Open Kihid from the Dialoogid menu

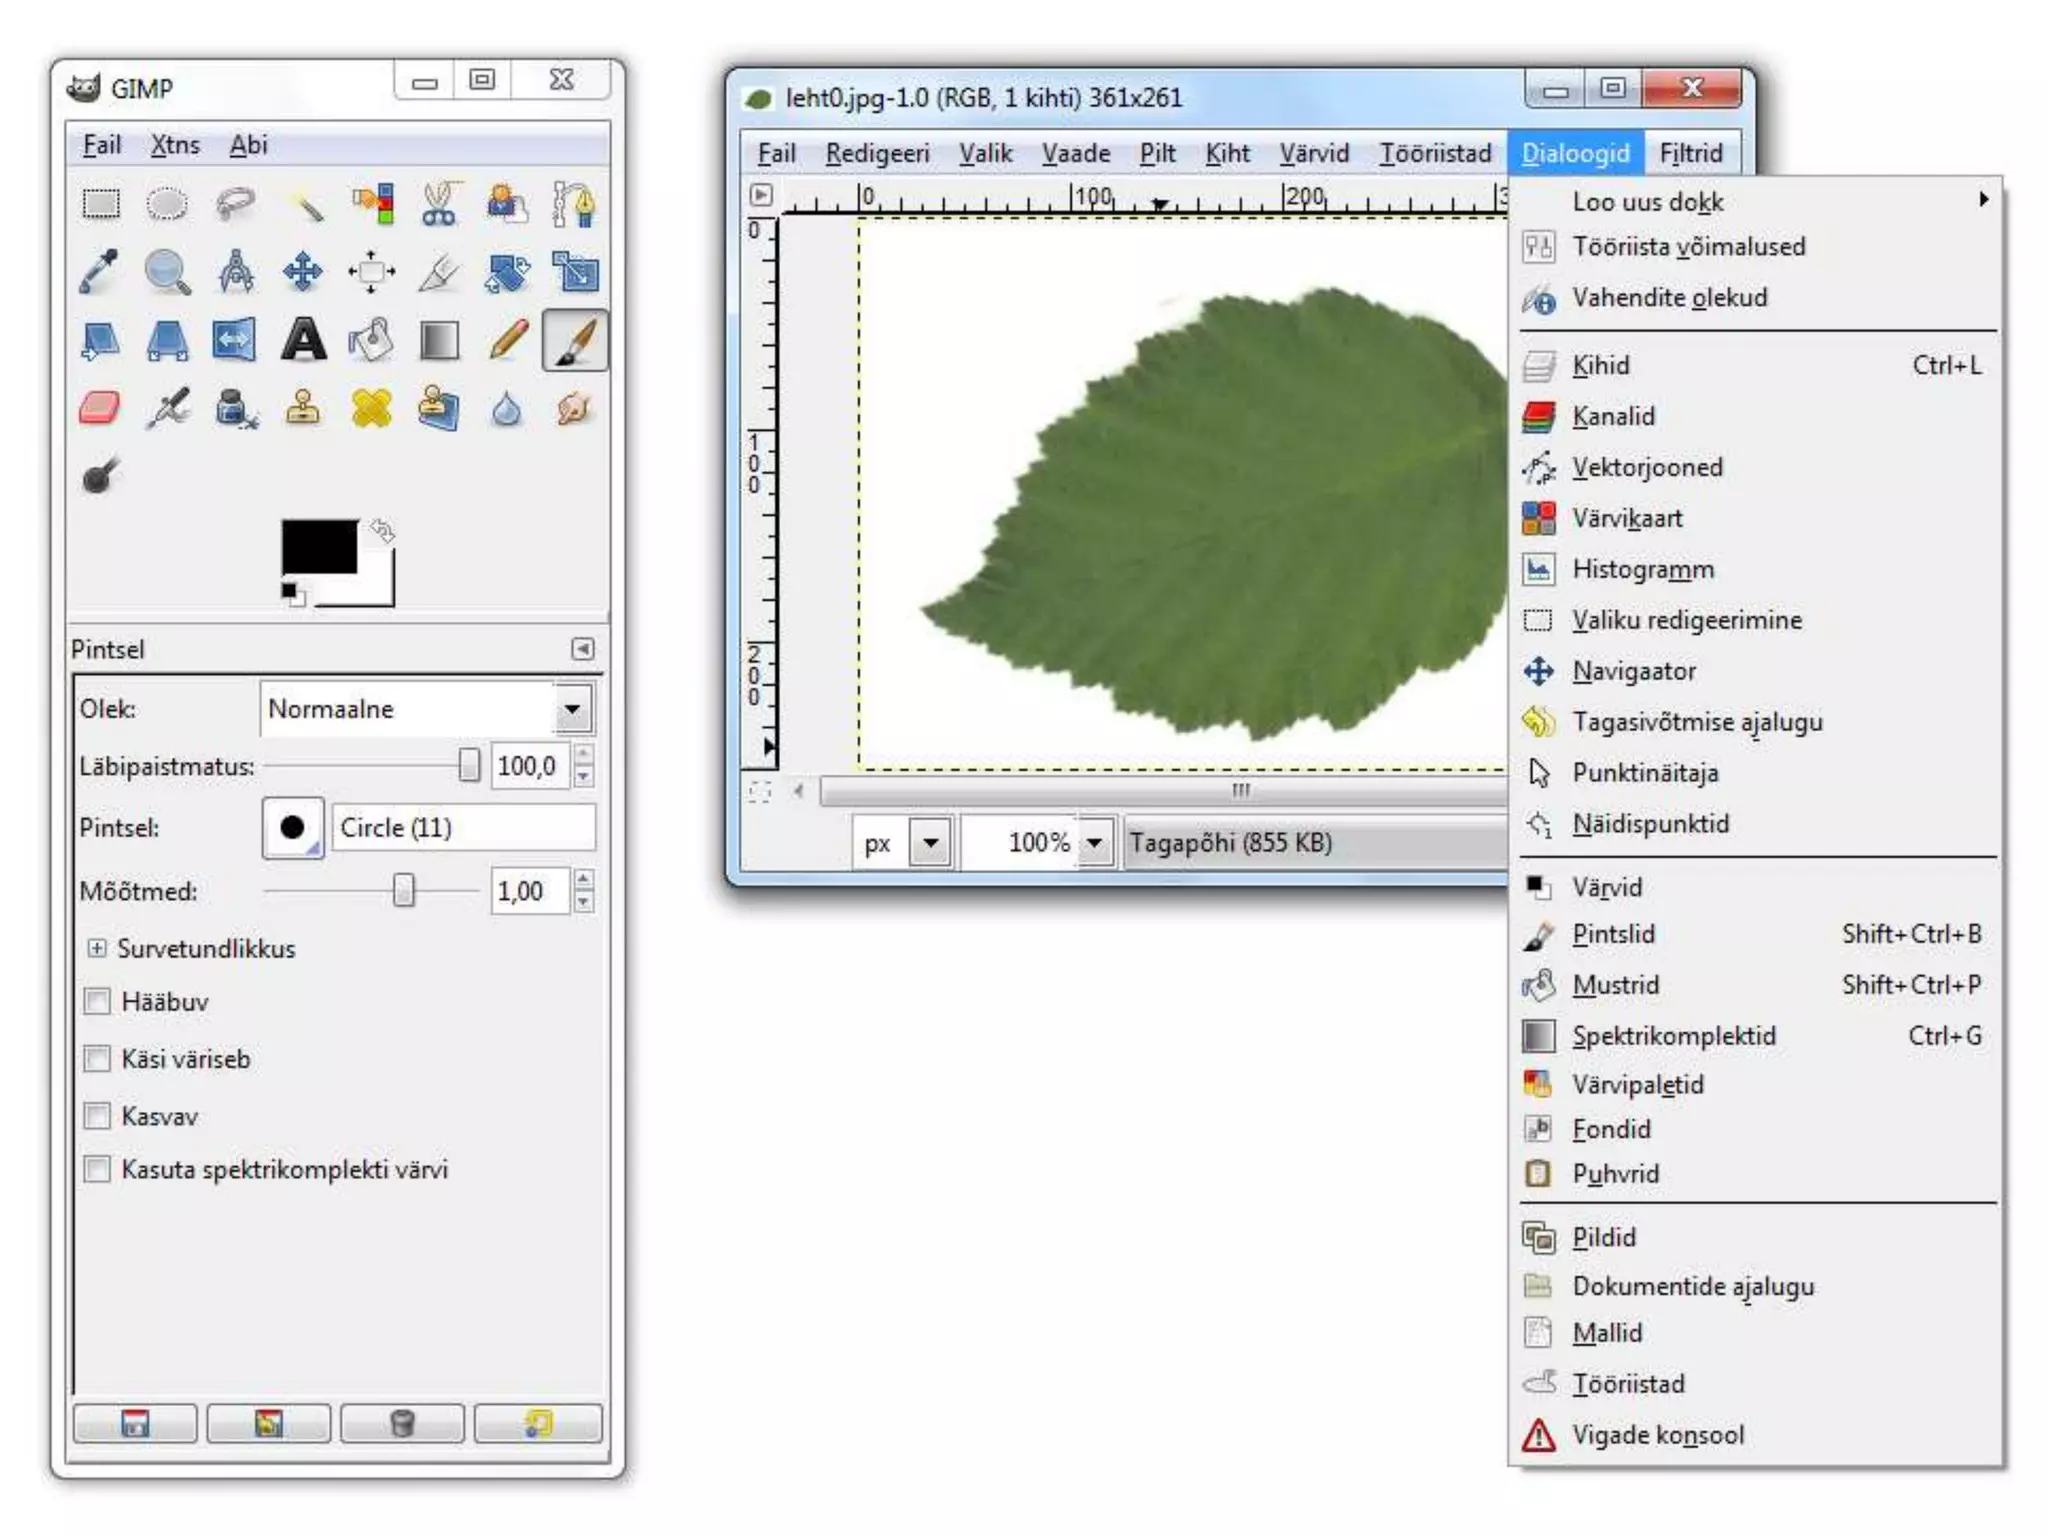[1600, 366]
